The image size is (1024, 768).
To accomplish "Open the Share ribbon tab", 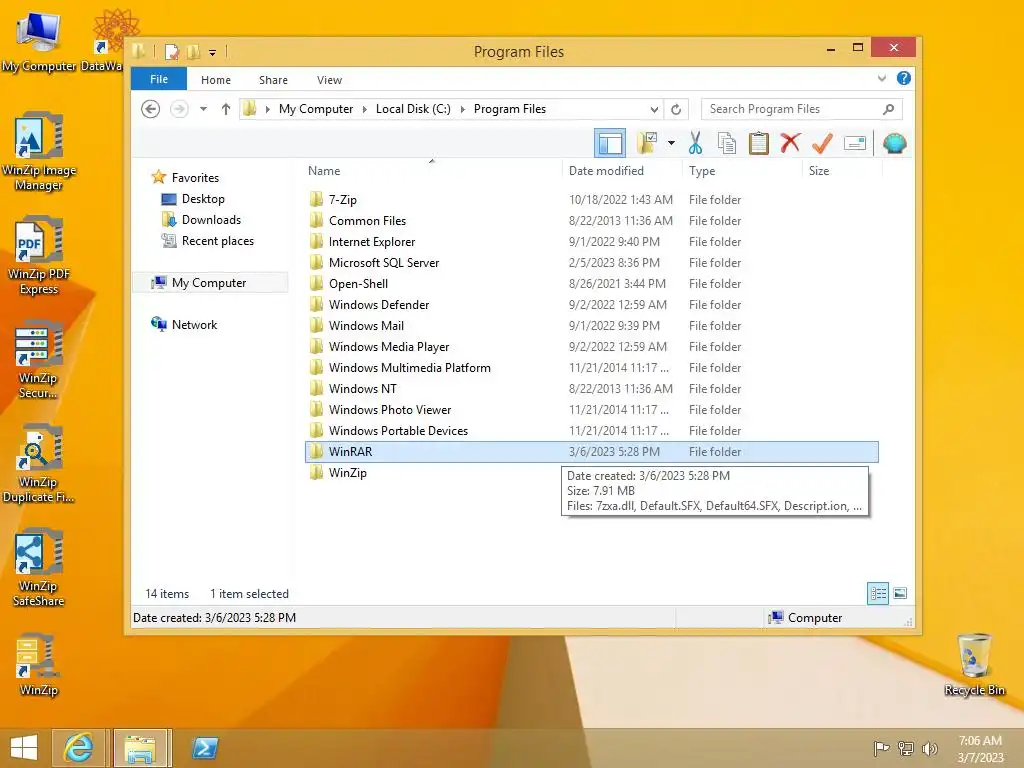I will 273,80.
